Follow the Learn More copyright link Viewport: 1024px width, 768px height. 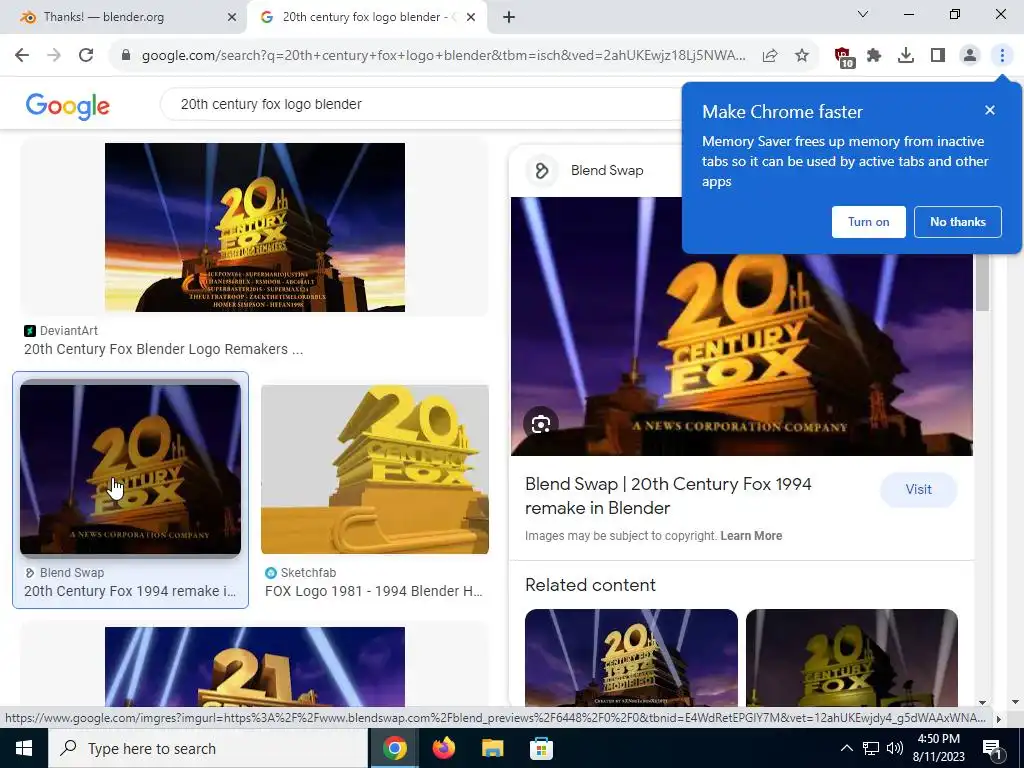[x=751, y=536]
